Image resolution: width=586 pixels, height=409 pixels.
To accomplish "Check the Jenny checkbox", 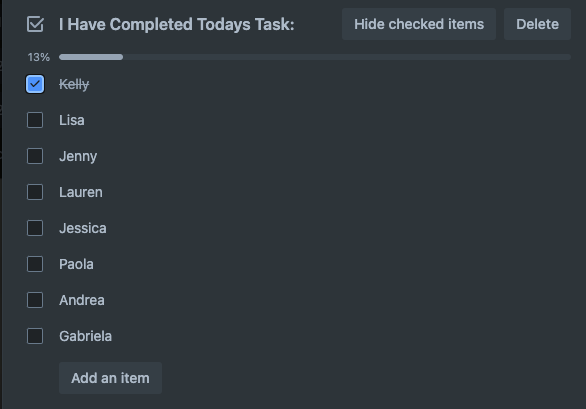I will [x=35, y=156].
